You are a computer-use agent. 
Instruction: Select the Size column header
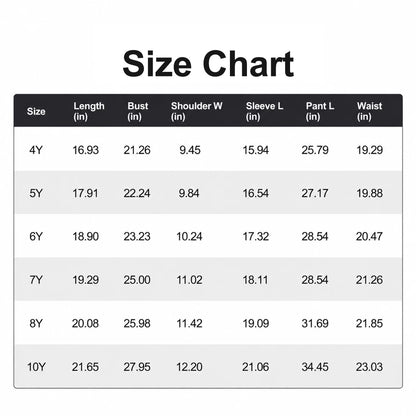pyautogui.click(x=36, y=111)
